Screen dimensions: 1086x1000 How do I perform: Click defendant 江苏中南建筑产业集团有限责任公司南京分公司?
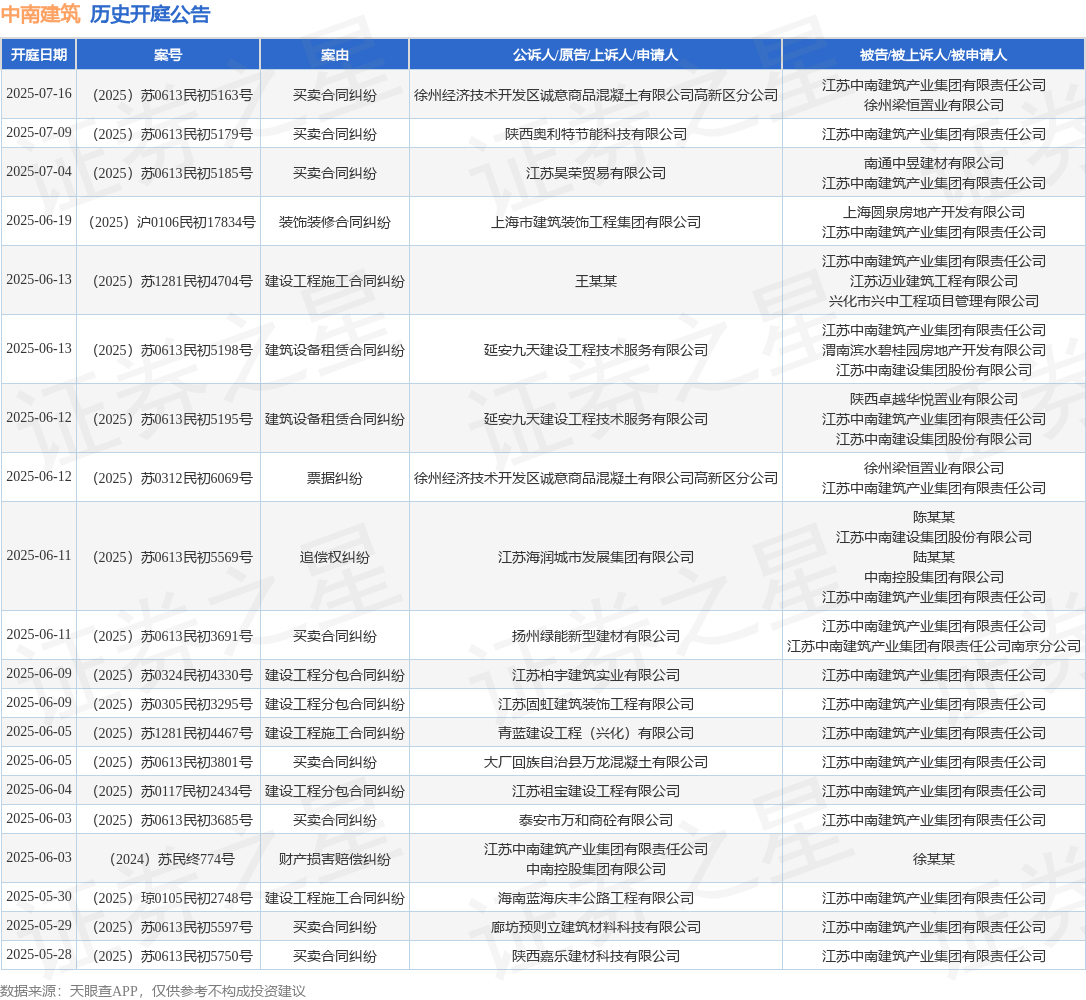pos(934,645)
